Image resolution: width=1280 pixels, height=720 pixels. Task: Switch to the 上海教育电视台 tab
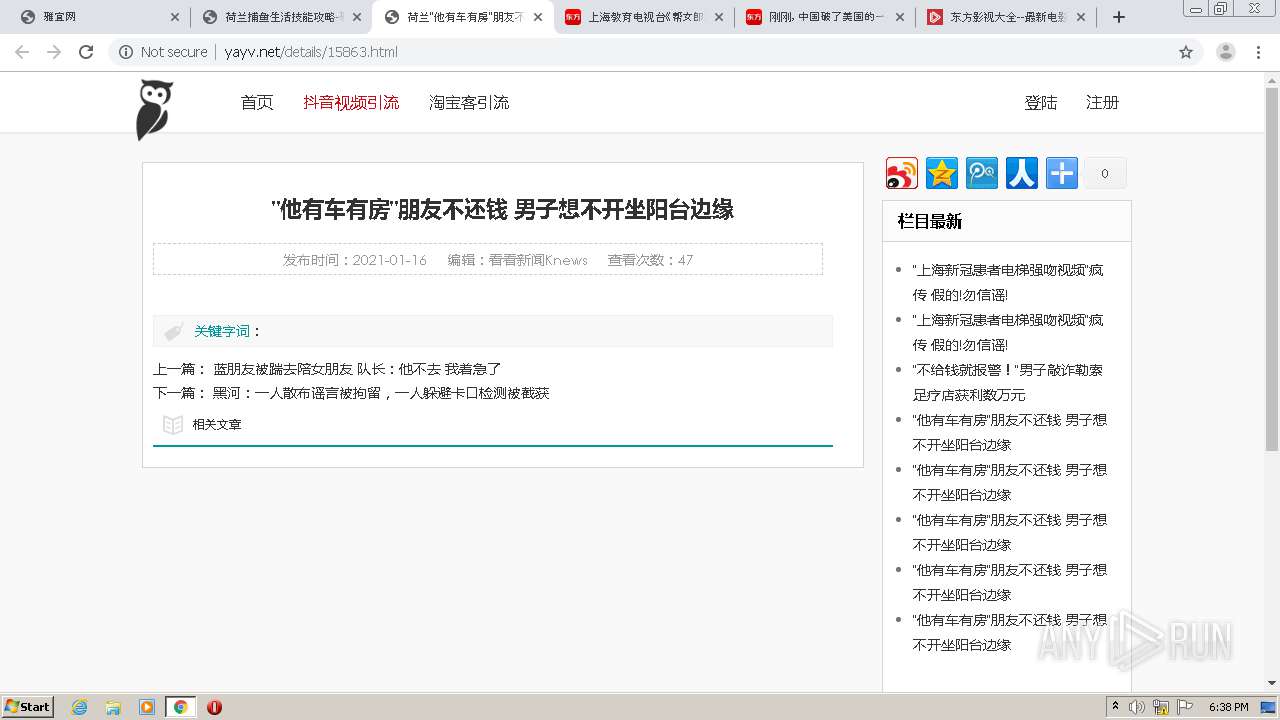(644, 17)
